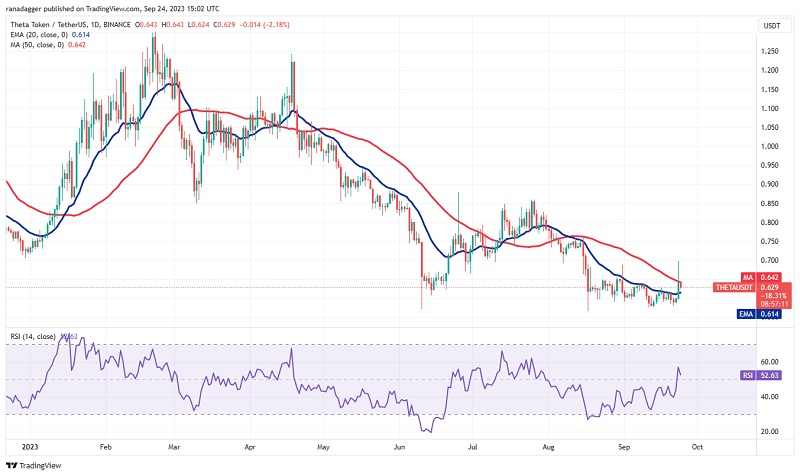Viewport: 800px width, 476px height.
Task: Click the MA (50, close, 0) indicator legend
Action: point(48,45)
